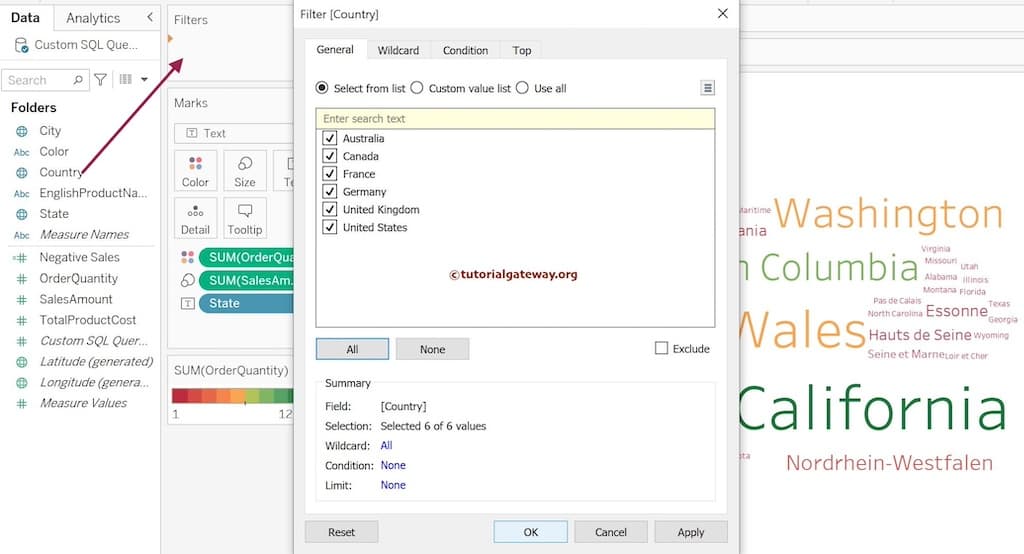1024x554 pixels.
Task: Click the Abc icon next to Color field
Action: coord(22,152)
